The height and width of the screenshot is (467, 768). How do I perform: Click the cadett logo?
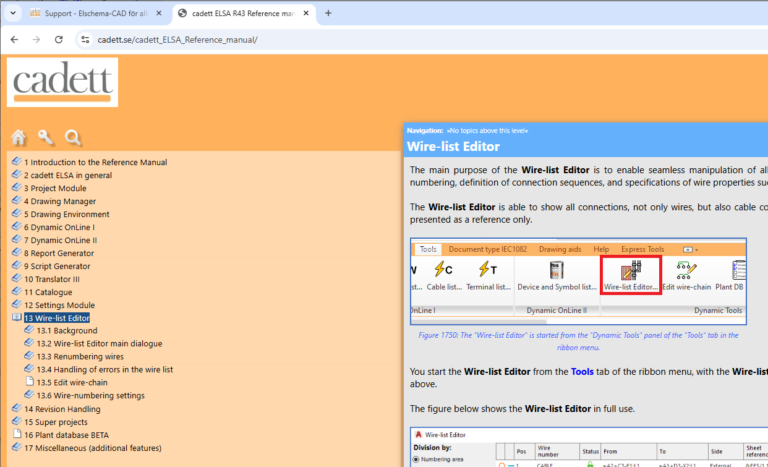pyautogui.click(x=62, y=82)
